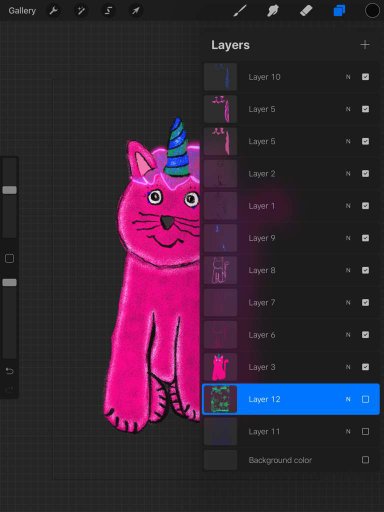This screenshot has width=384, height=512.
Task: Hide Layer 10 visibility checkbox
Action: coord(365,77)
